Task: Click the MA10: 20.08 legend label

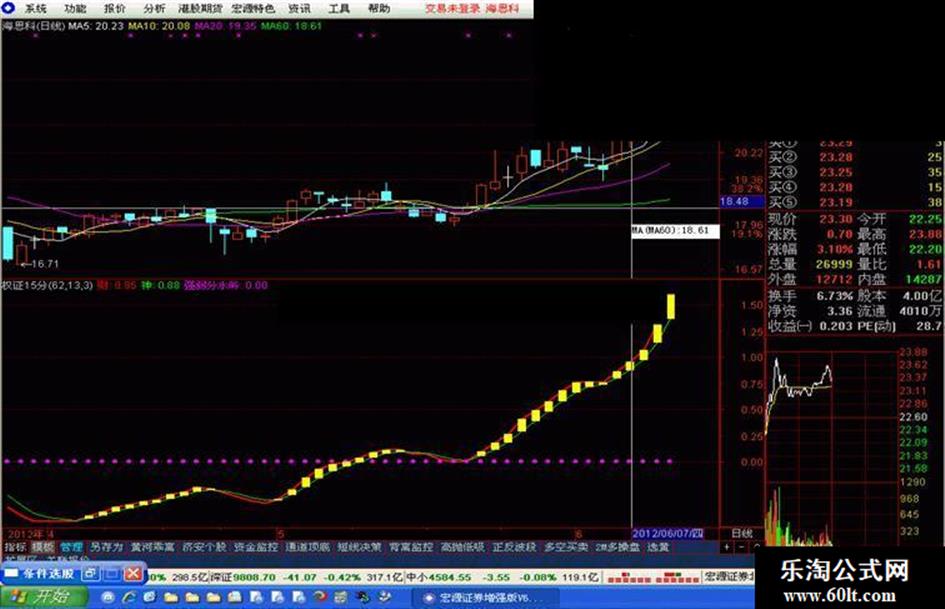Action: click(x=159, y=26)
